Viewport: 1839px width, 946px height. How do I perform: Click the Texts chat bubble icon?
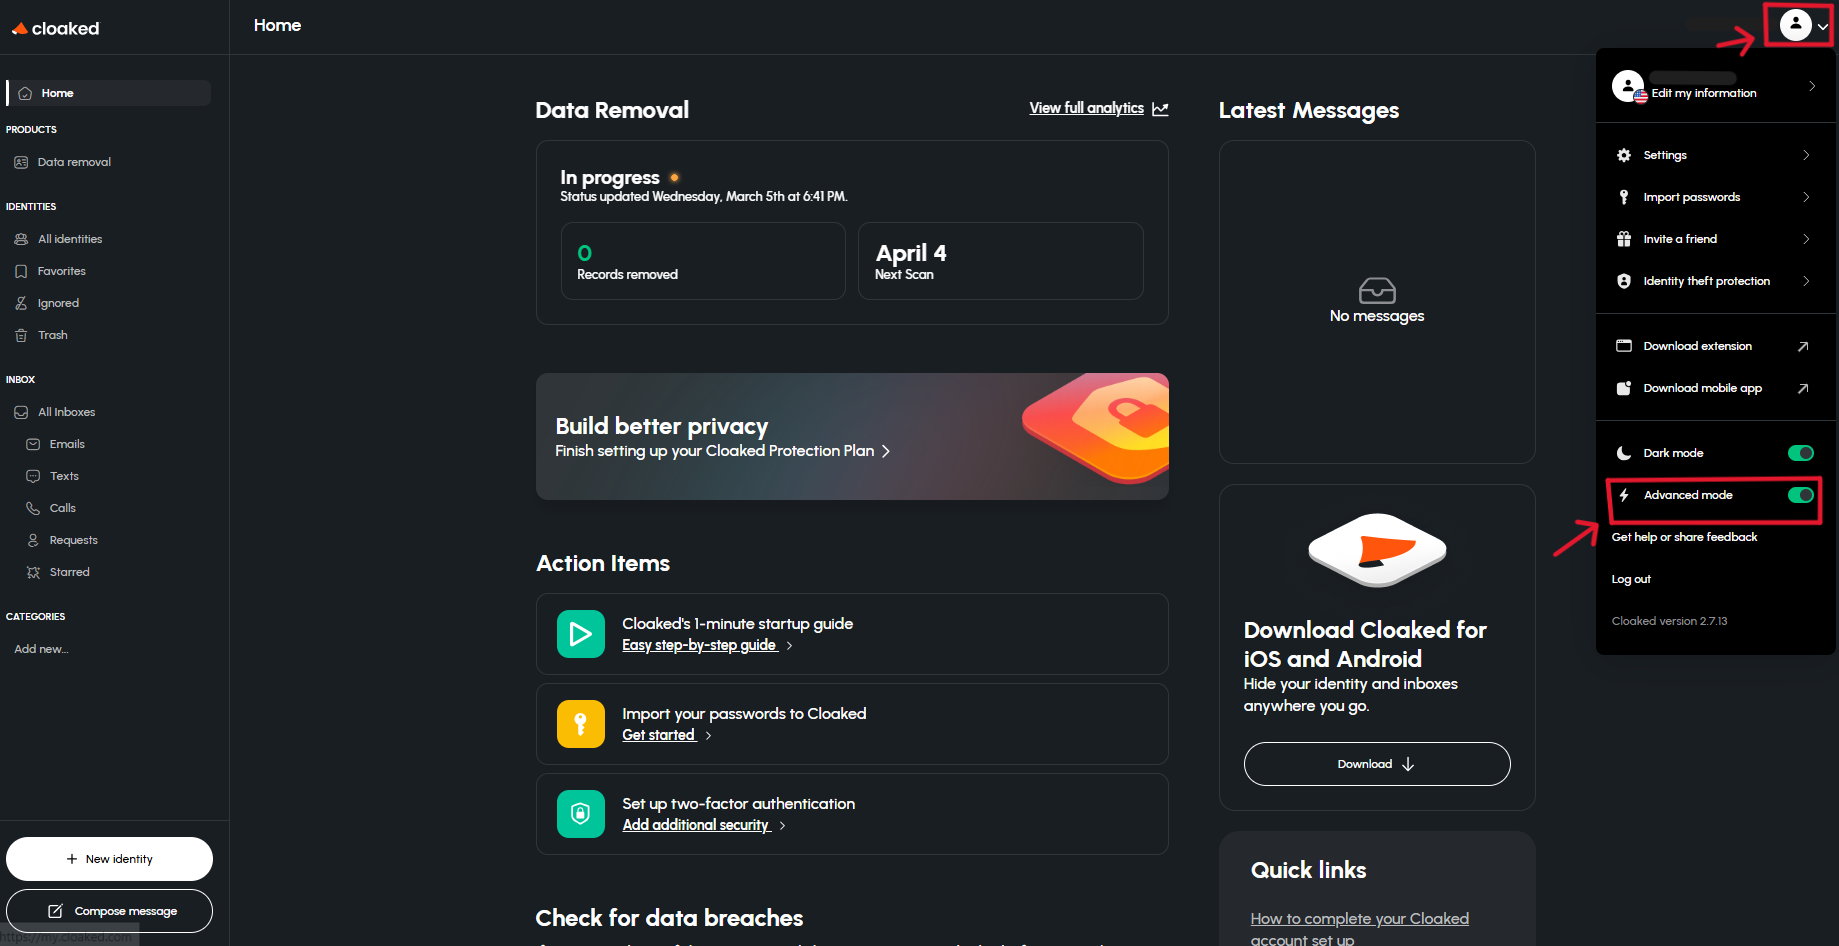[33, 476]
